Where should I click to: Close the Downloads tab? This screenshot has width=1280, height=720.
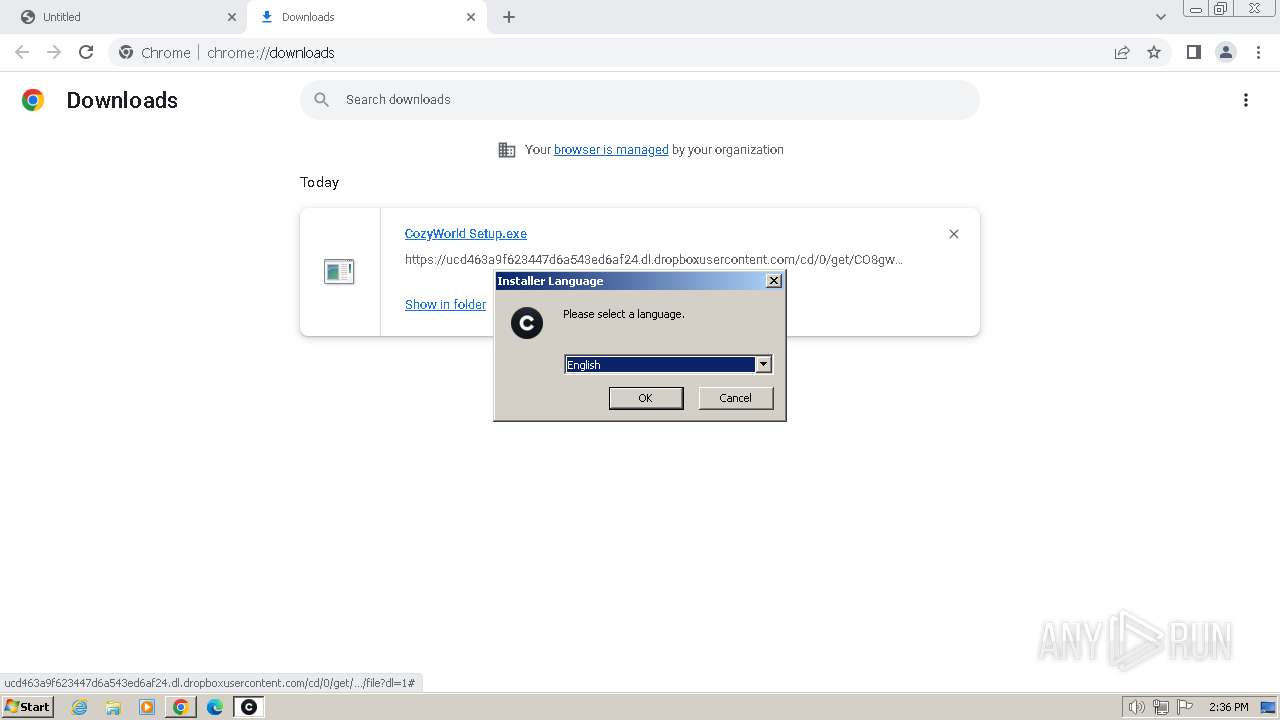[x=471, y=17]
